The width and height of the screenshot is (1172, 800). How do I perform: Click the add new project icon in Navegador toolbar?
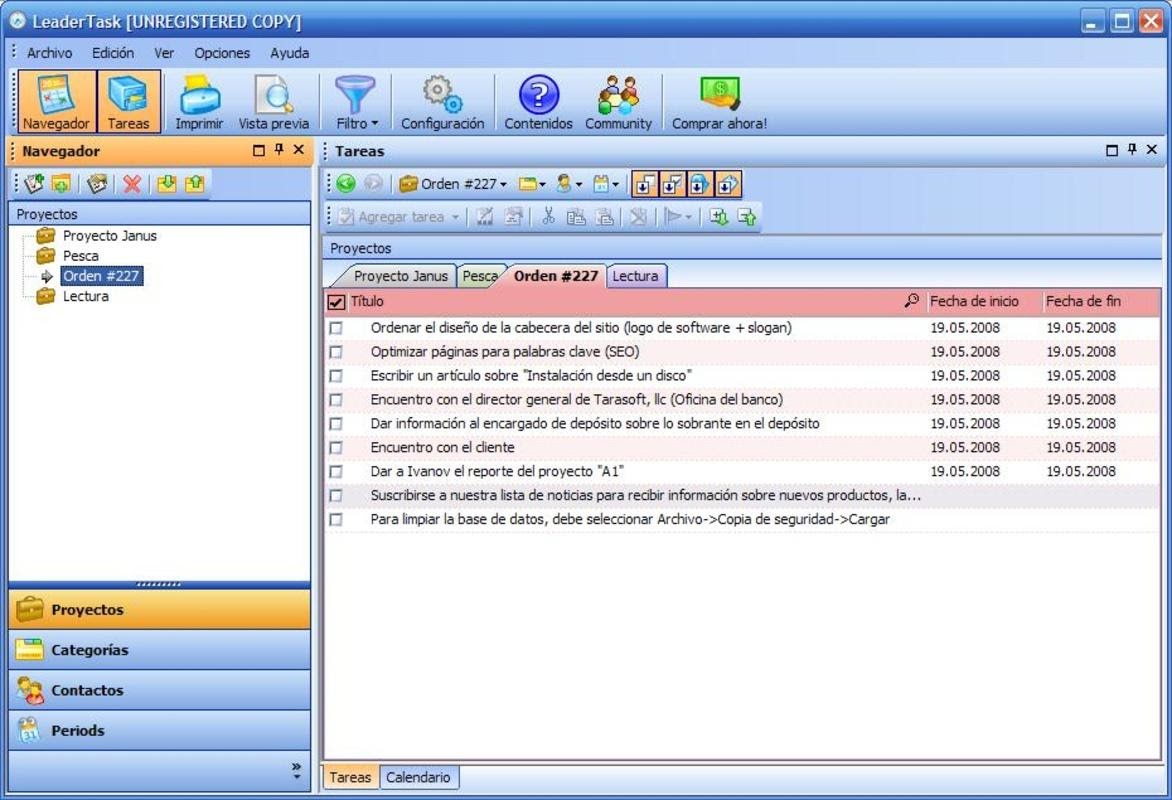coord(34,184)
